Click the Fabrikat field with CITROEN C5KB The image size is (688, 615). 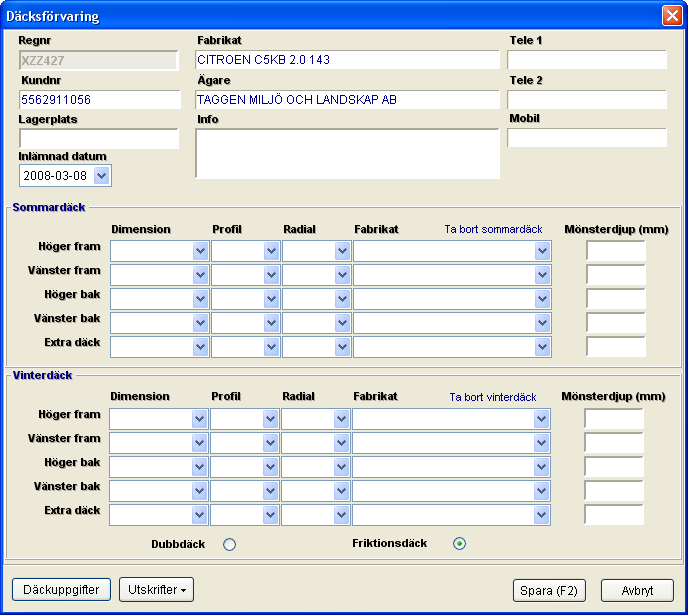347,60
